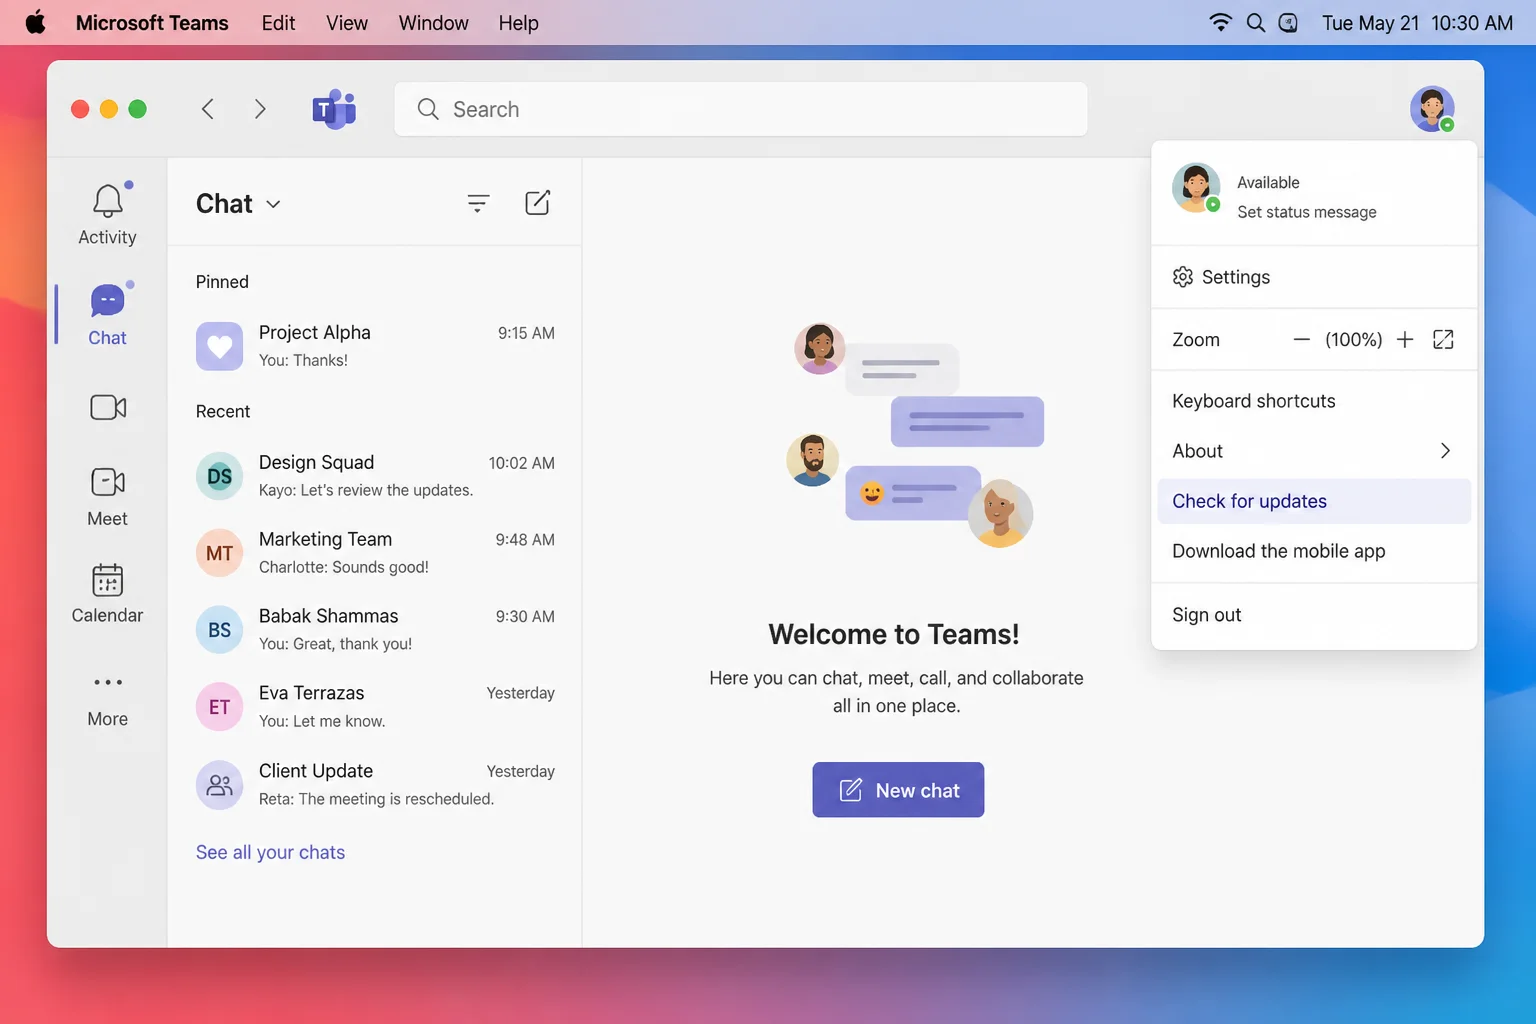Open See all your chats link
The height and width of the screenshot is (1024, 1536).
pyautogui.click(x=270, y=852)
